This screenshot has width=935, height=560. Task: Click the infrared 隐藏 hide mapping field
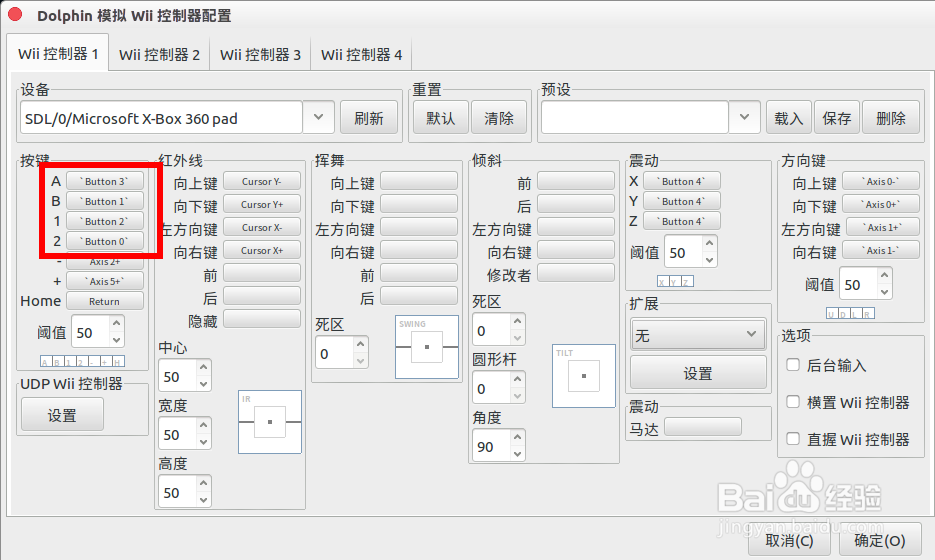[x=262, y=319]
